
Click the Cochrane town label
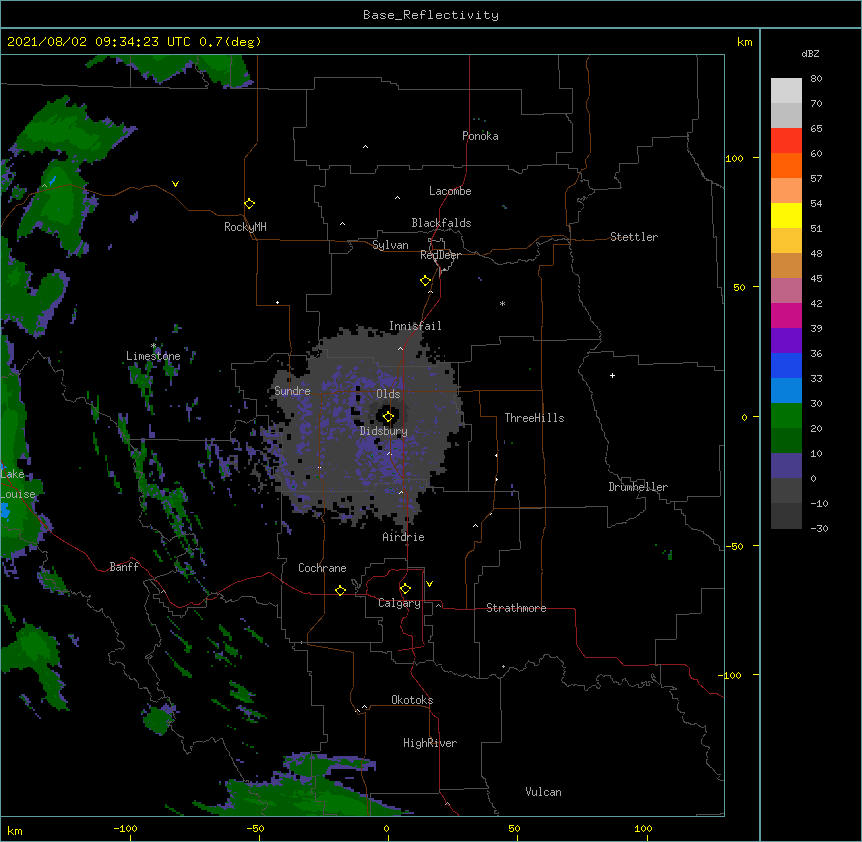[322, 568]
